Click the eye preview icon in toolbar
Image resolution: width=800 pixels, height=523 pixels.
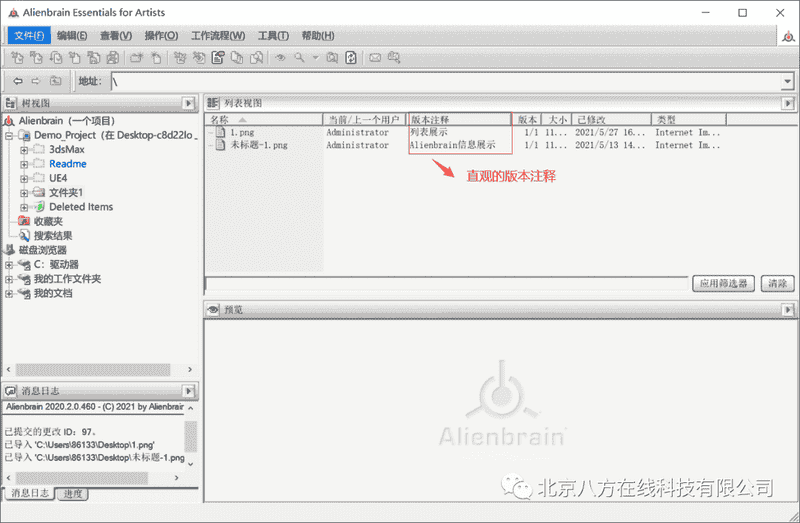[281, 58]
